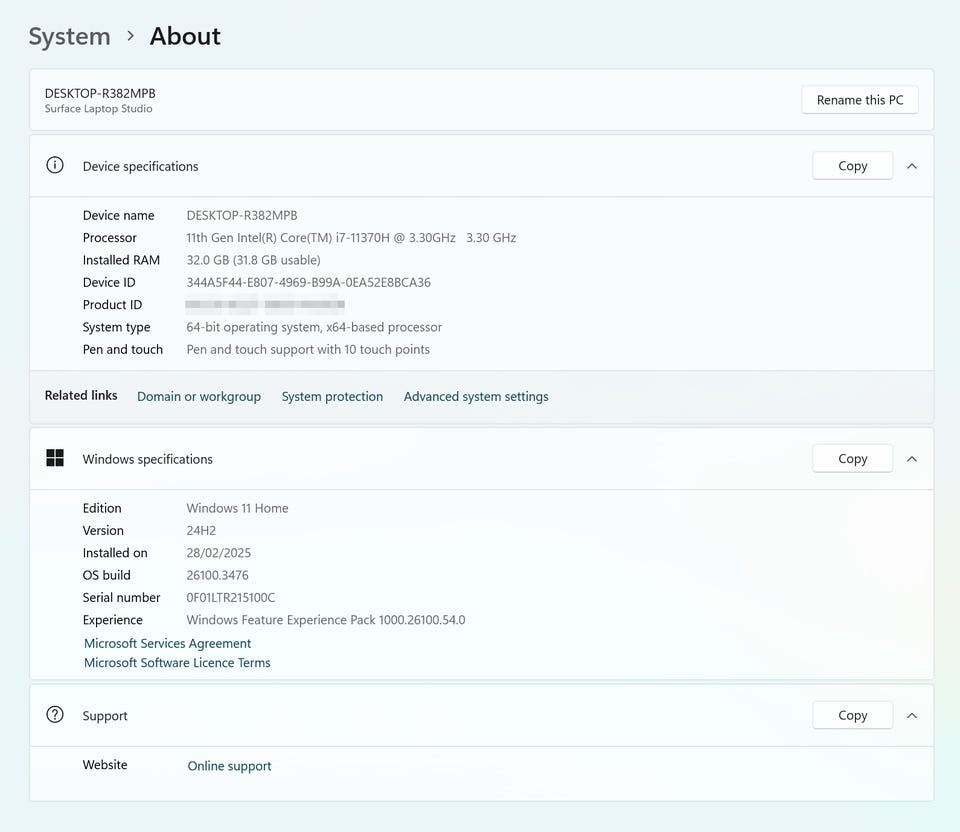Copy the Windows specifications details
The height and width of the screenshot is (832, 960).
852,459
